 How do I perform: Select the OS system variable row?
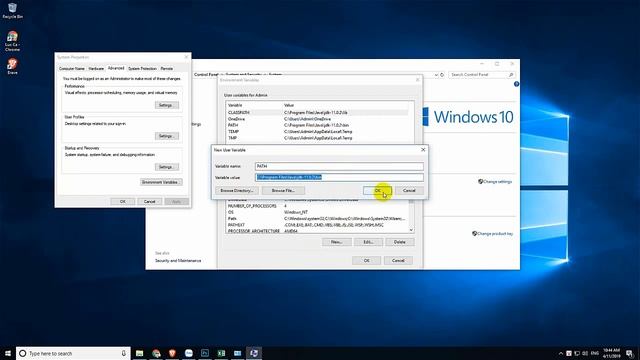click(x=317, y=212)
